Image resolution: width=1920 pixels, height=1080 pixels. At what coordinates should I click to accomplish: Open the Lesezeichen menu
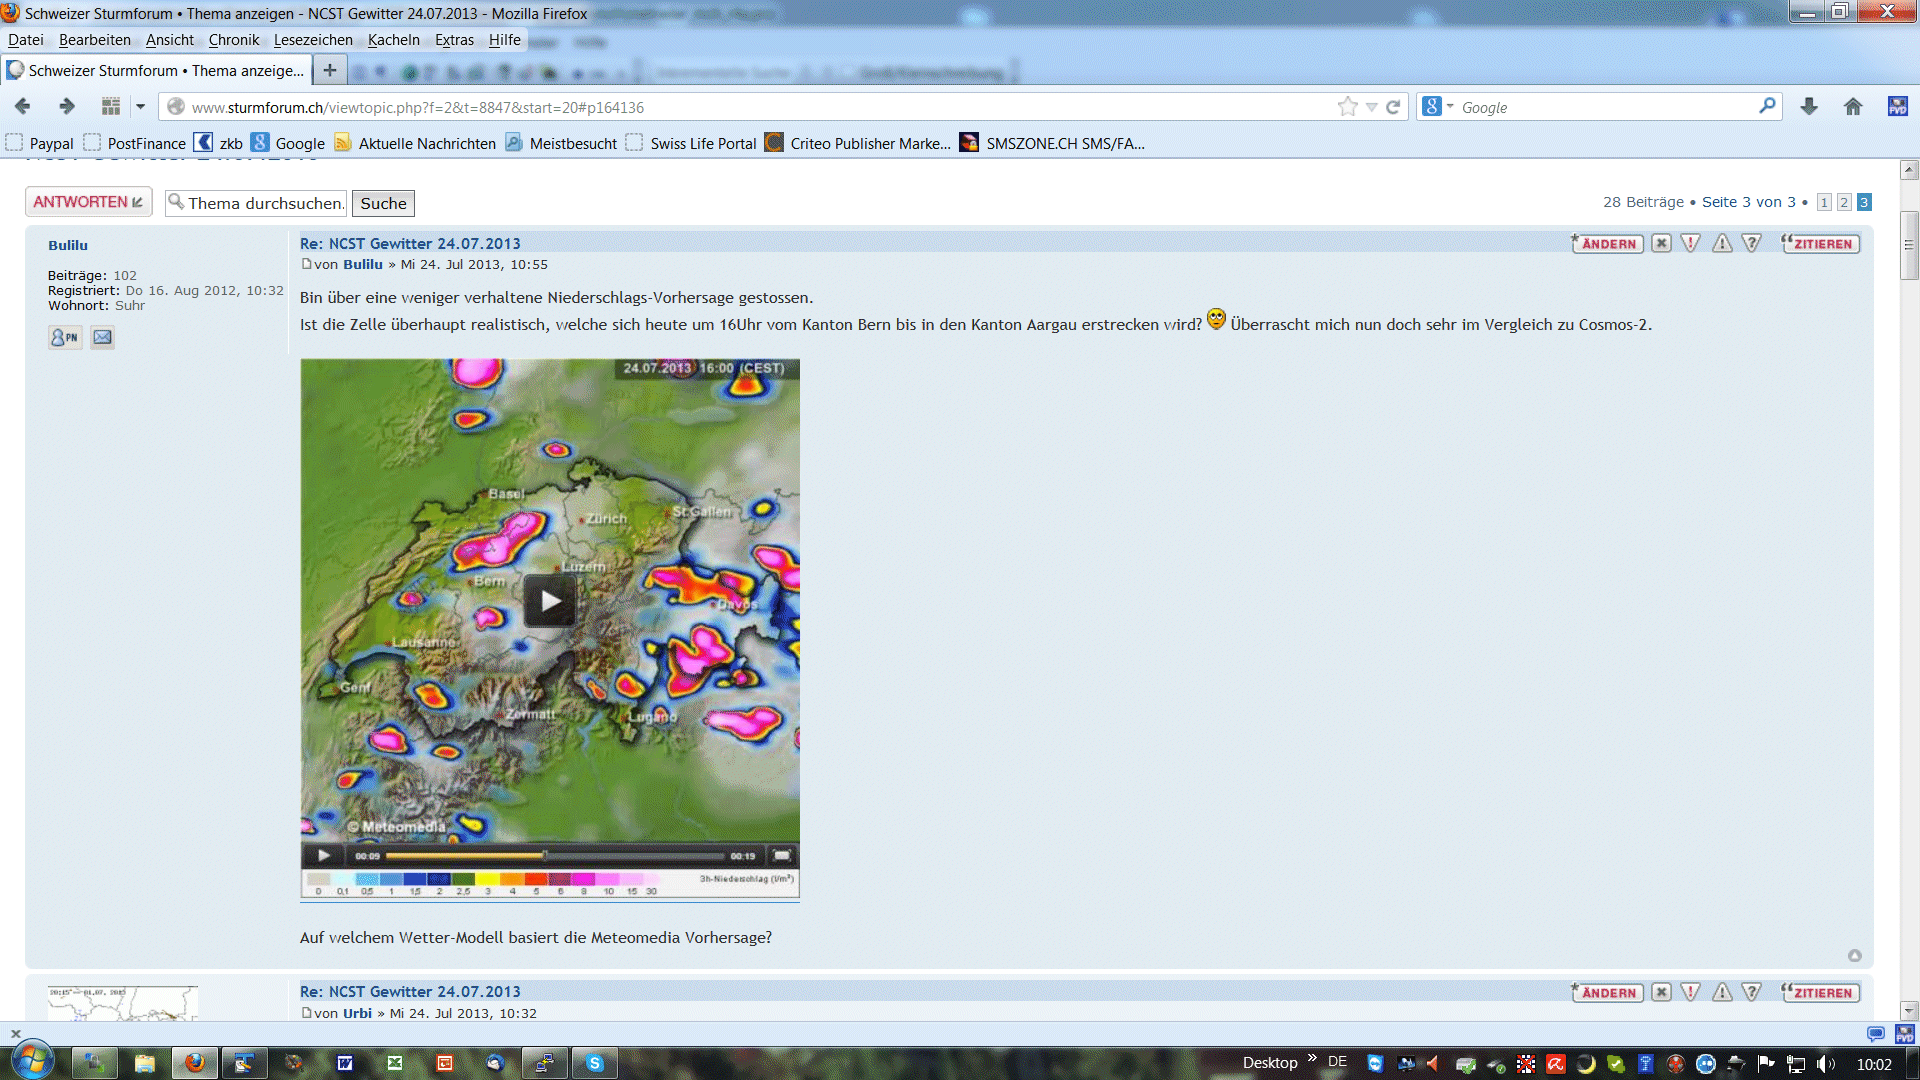click(313, 40)
